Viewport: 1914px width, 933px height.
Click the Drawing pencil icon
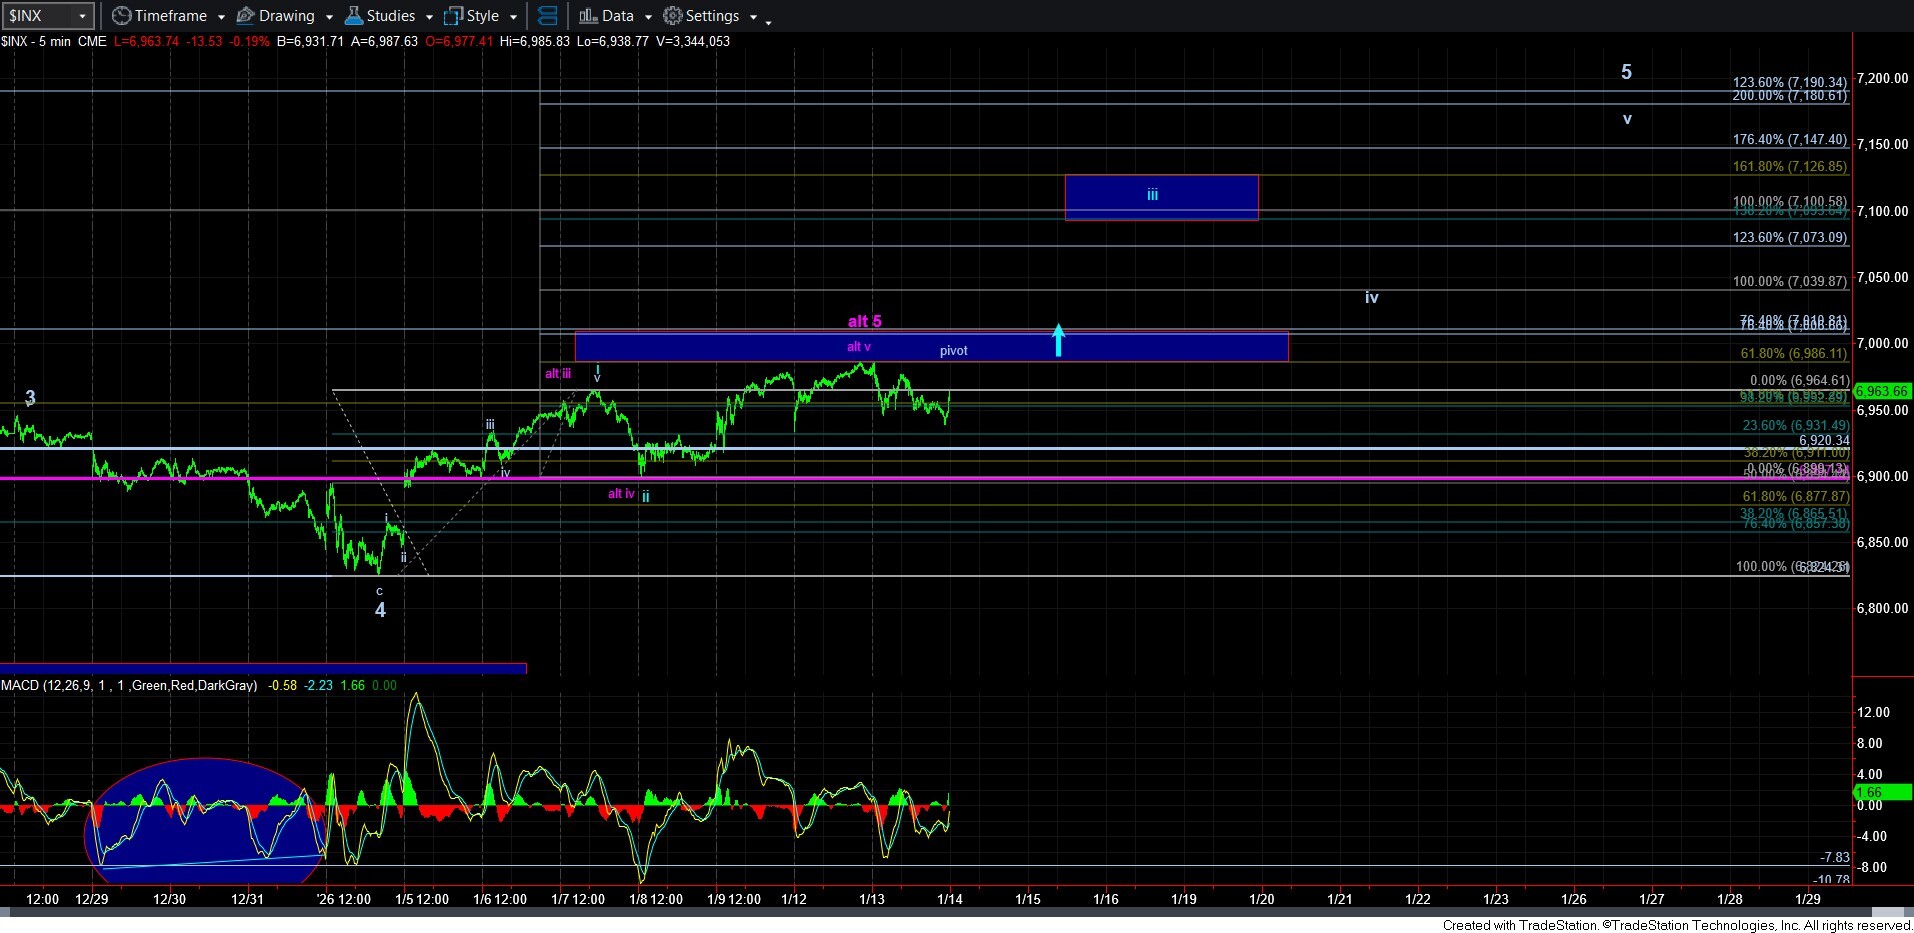pyautogui.click(x=245, y=16)
